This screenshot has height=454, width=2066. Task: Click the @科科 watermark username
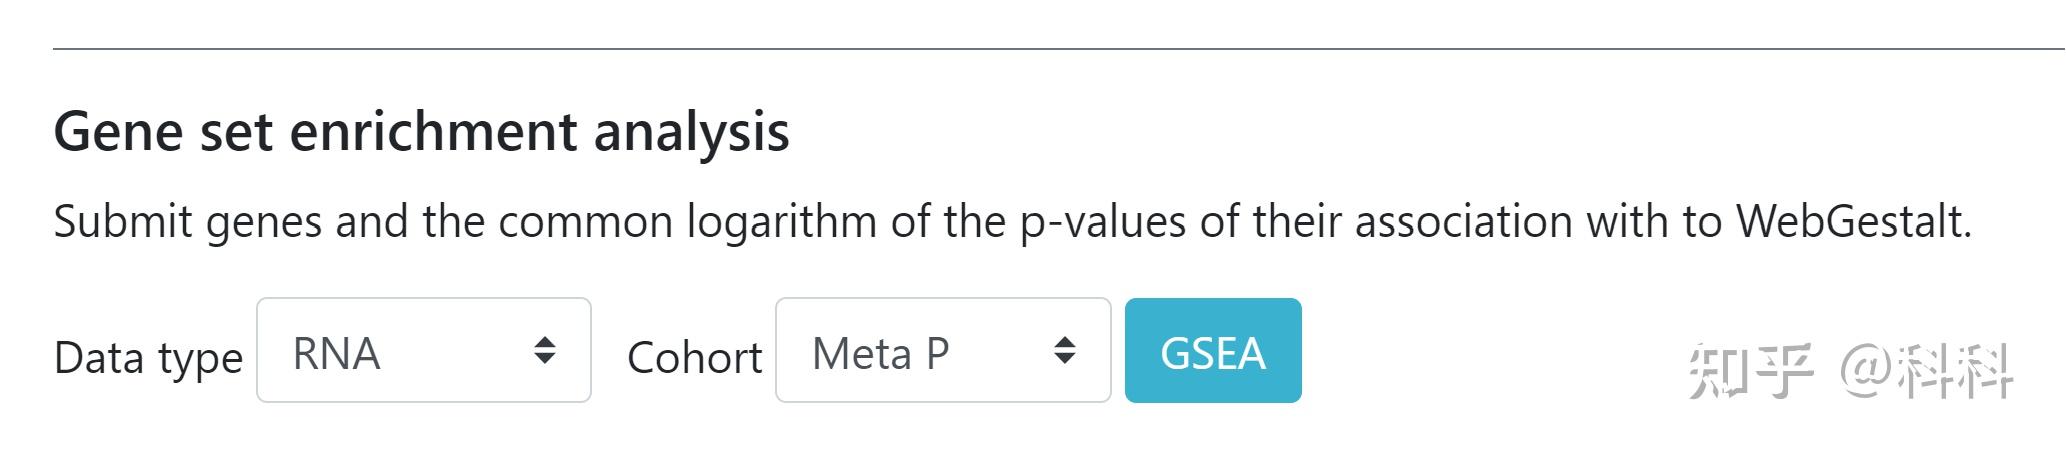[1926, 371]
